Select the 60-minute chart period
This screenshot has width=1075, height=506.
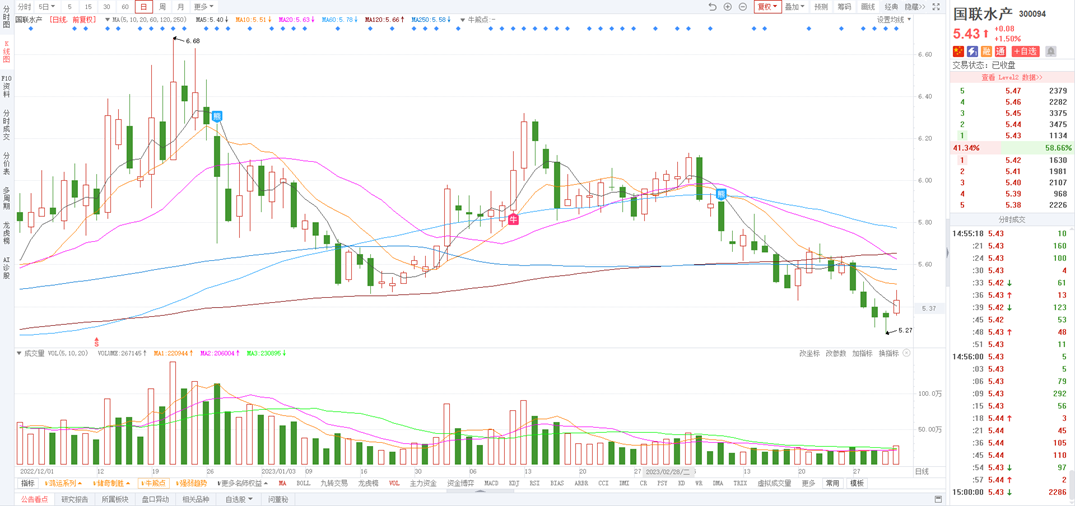(x=125, y=7)
